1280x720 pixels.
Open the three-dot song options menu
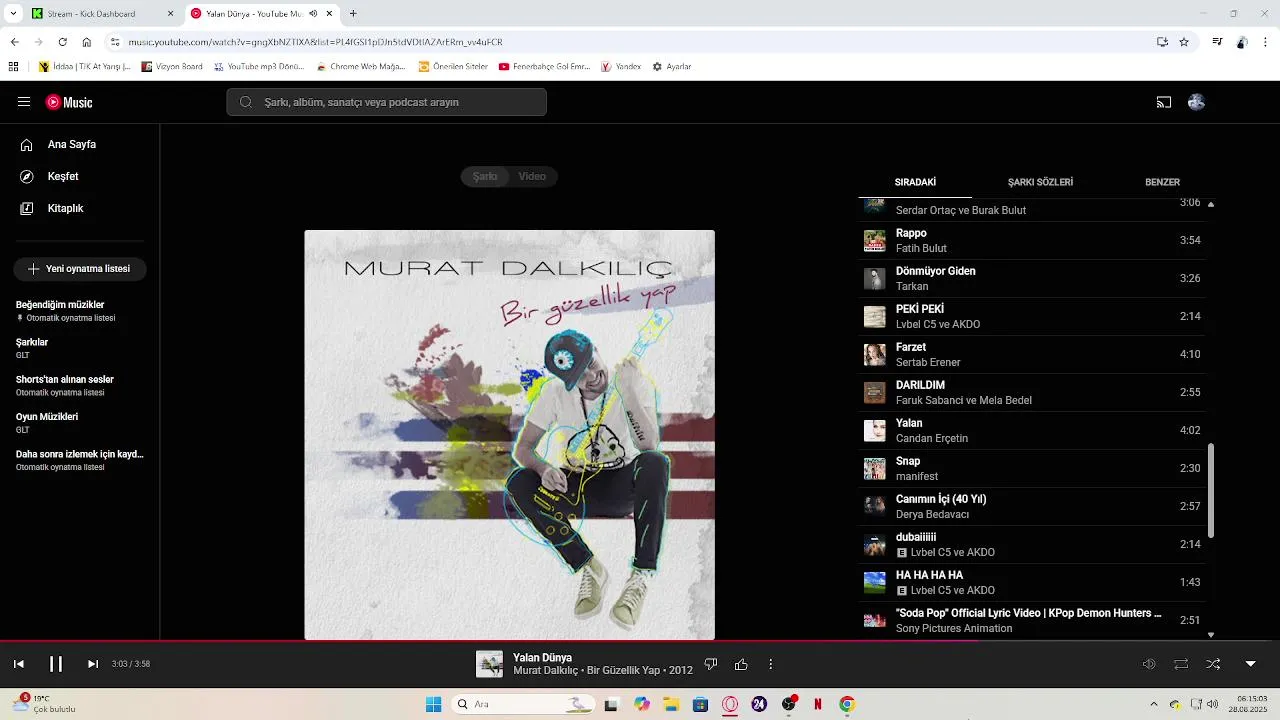pyautogui.click(x=771, y=664)
